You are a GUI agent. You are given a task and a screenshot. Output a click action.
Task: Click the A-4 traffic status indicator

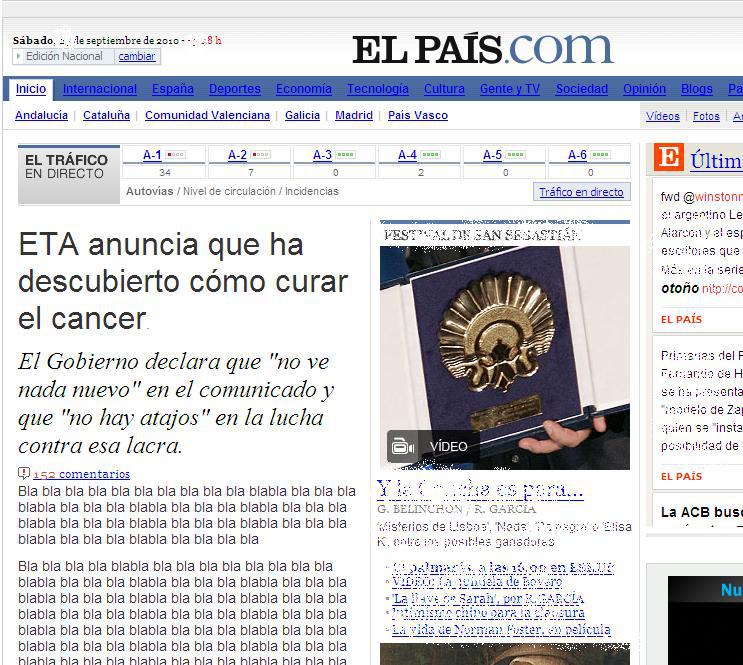click(x=432, y=156)
